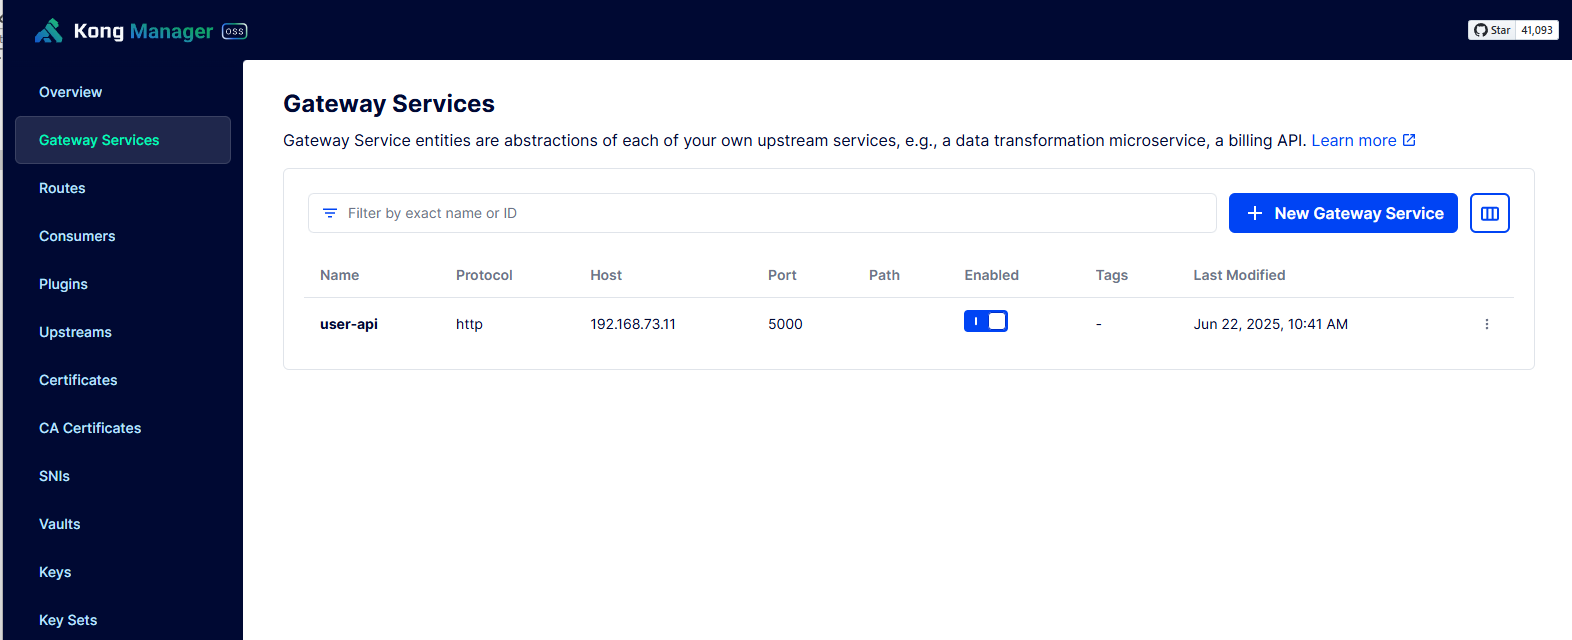This screenshot has width=1572, height=640.
Task: Click the OSS badge next to Kong Manager
Action: [x=234, y=31]
